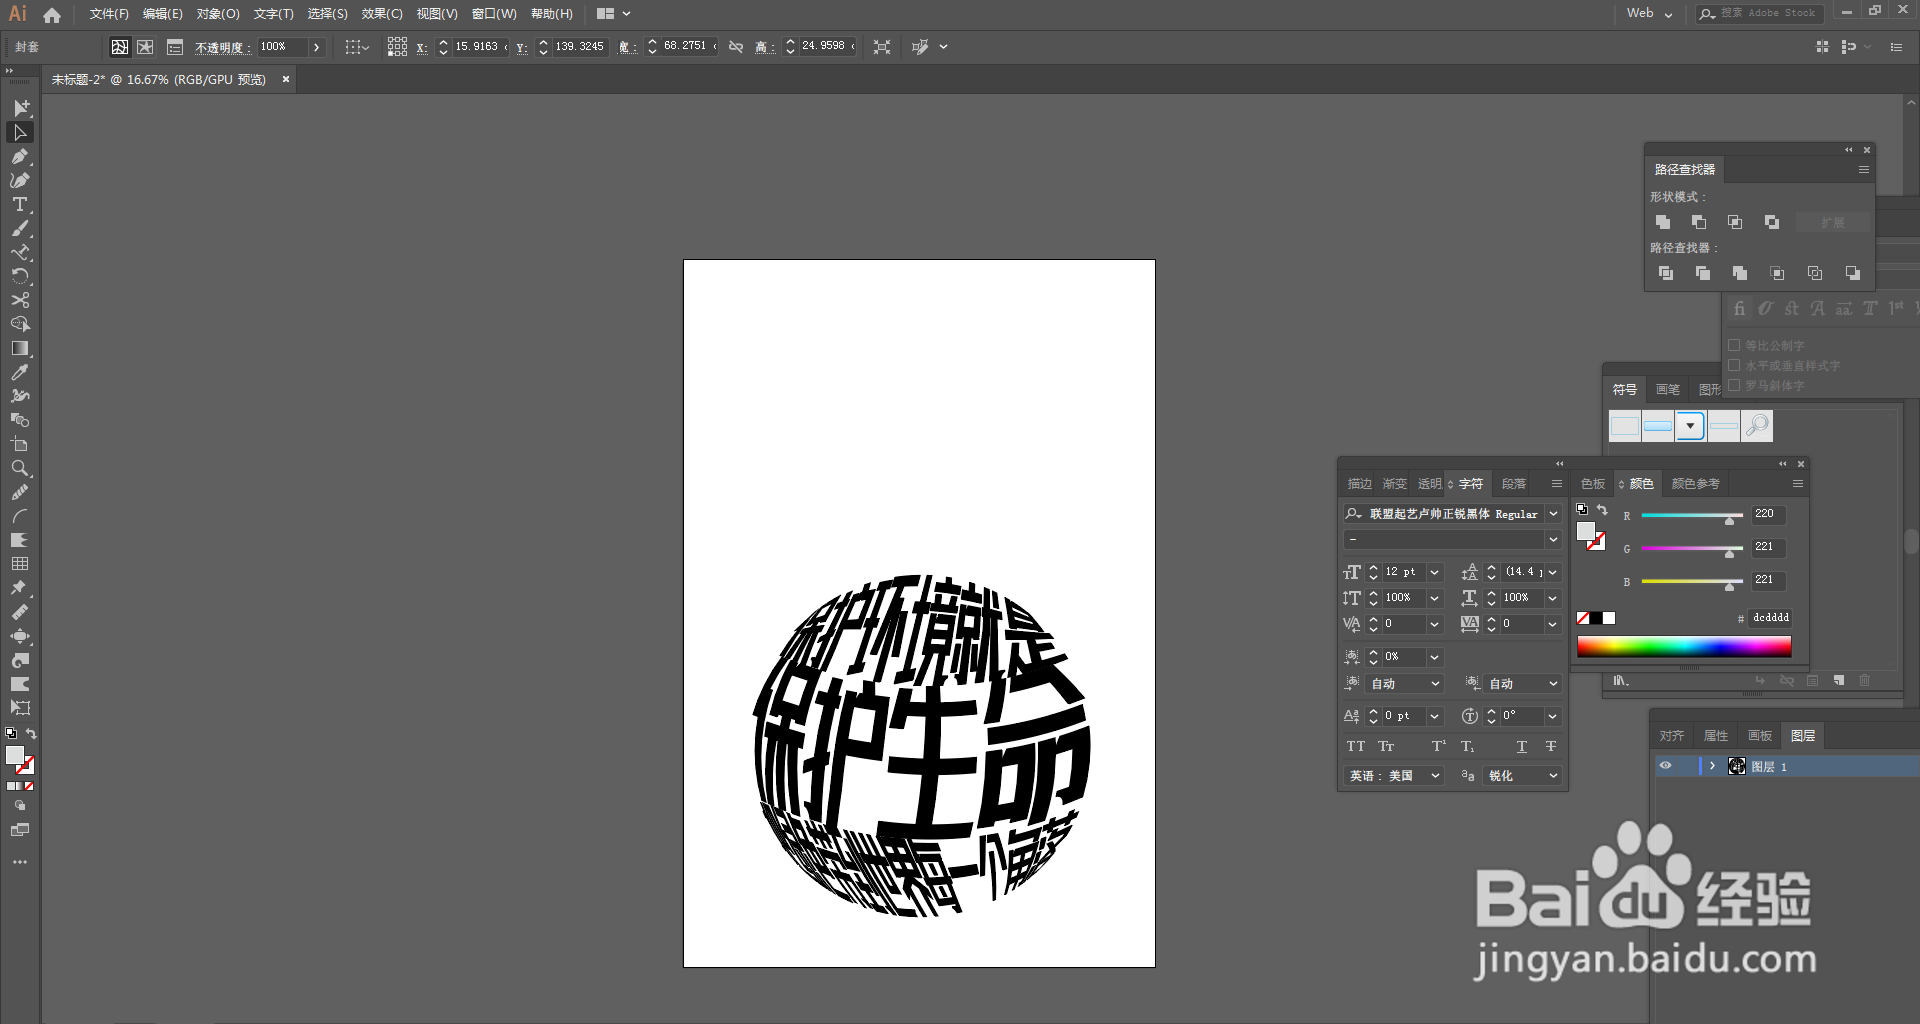This screenshot has width=1920, height=1024.
Task: Select the Free Transform tool
Action: click(x=20, y=708)
